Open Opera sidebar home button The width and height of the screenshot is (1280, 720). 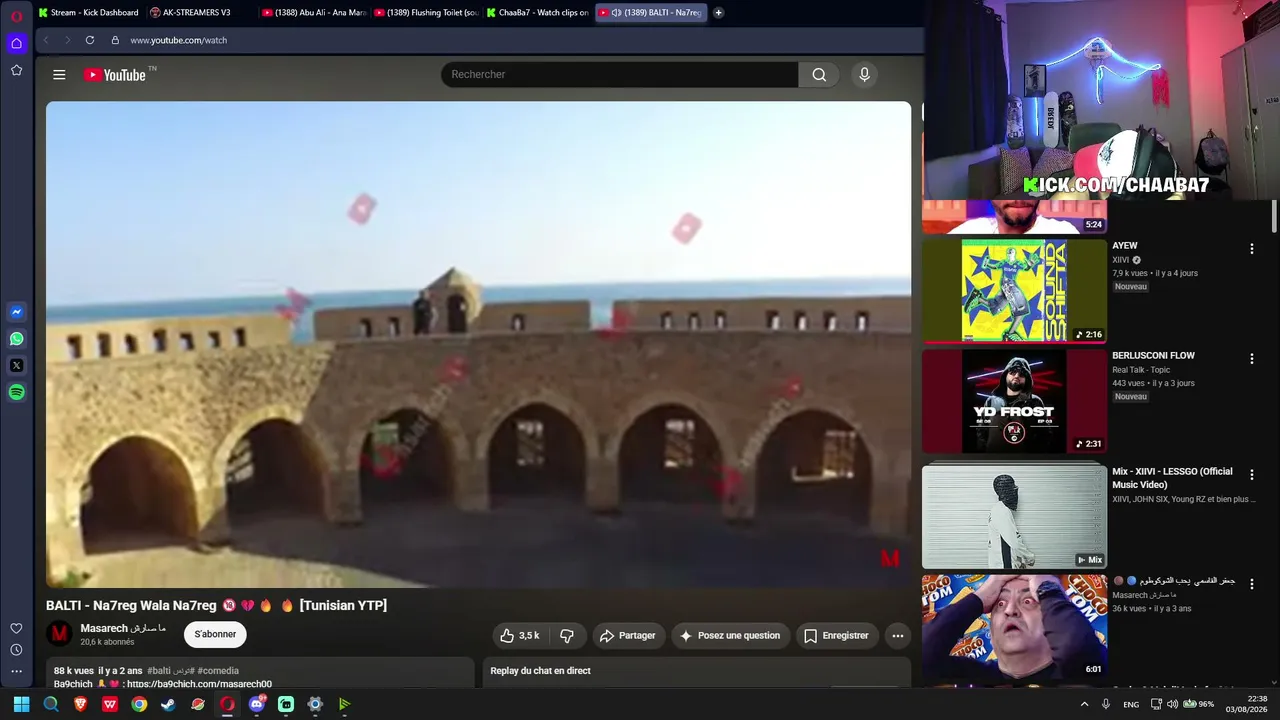(16, 43)
